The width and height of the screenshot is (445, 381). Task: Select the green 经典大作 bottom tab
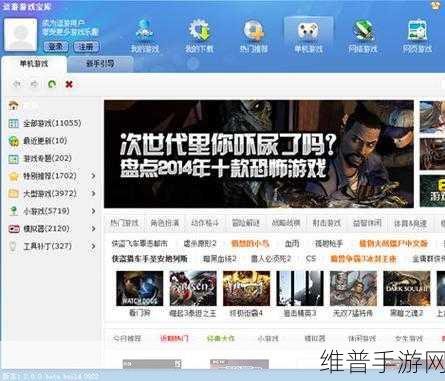221,339
